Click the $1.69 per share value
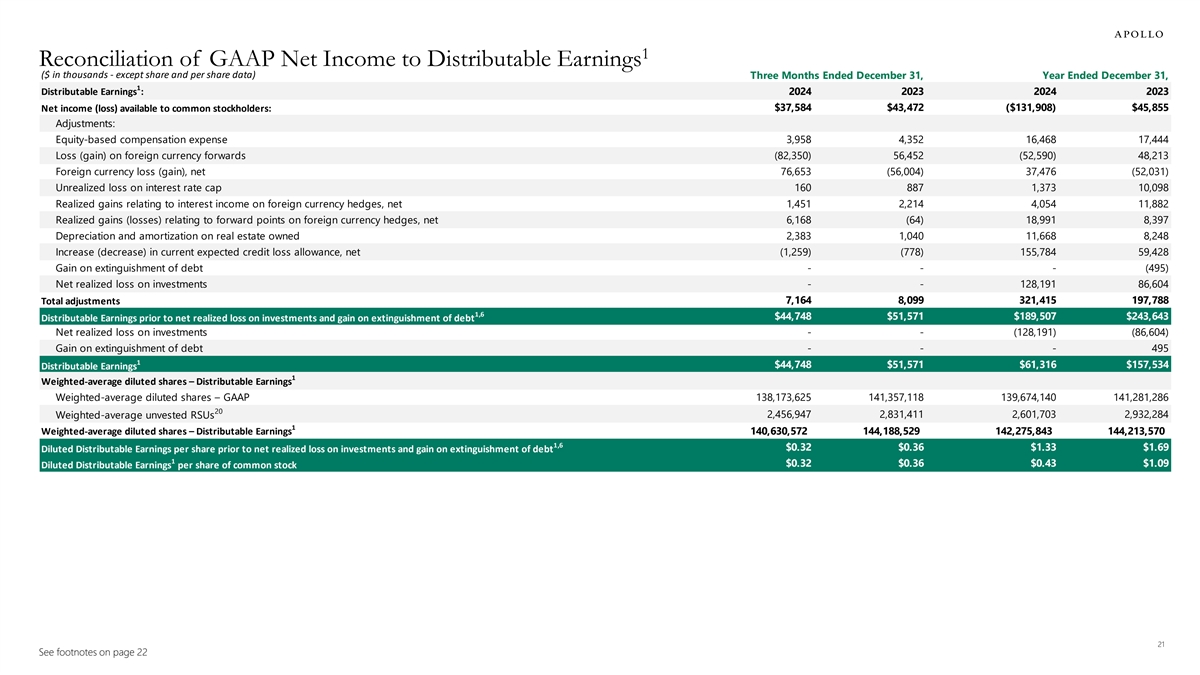Viewport: 1200px width, 675px height. (x=1154, y=447)
